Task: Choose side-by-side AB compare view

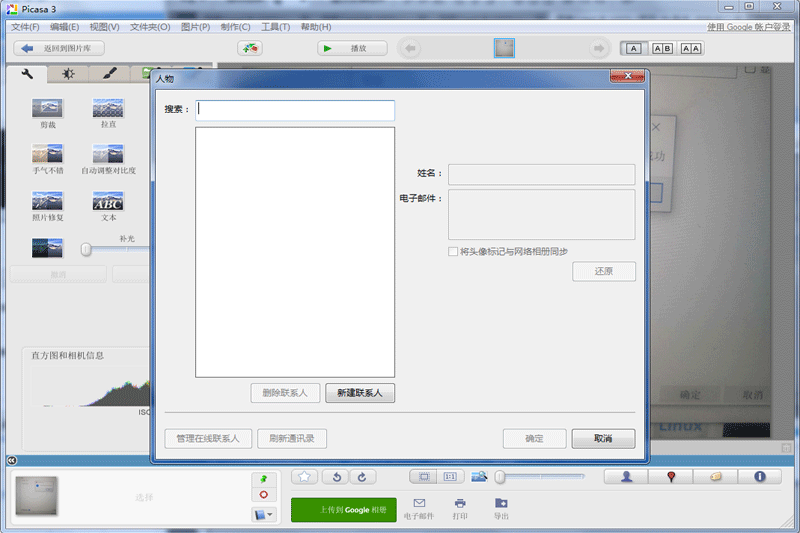Action: tap(662, 48)
